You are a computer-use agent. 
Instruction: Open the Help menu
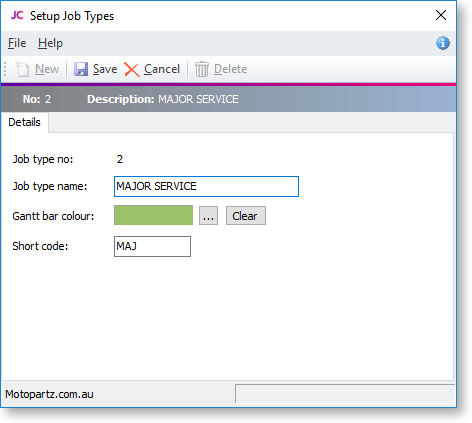(x=50, y=43)
